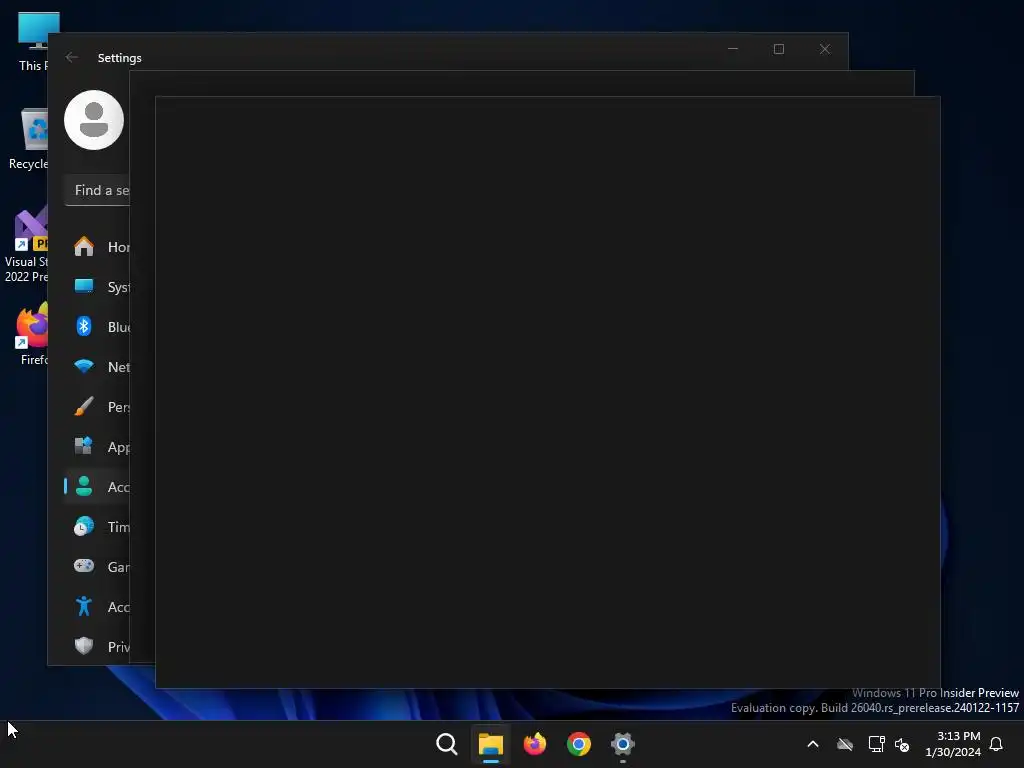This screenshot has height=768, width=1024.
Task: Click the Find a setting search box
Action: click(97, 190)
